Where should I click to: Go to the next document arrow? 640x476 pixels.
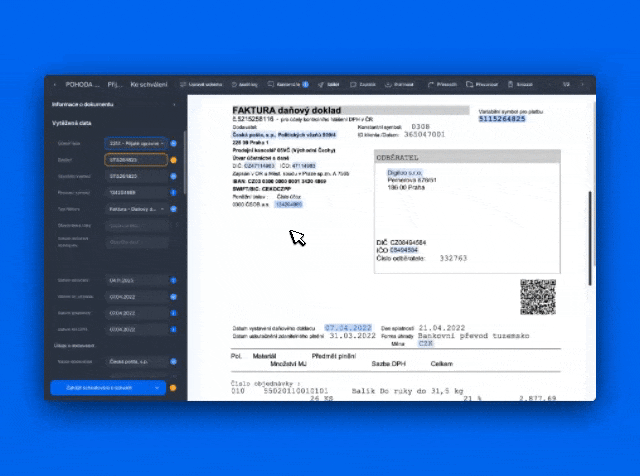(x=582, y=85)
